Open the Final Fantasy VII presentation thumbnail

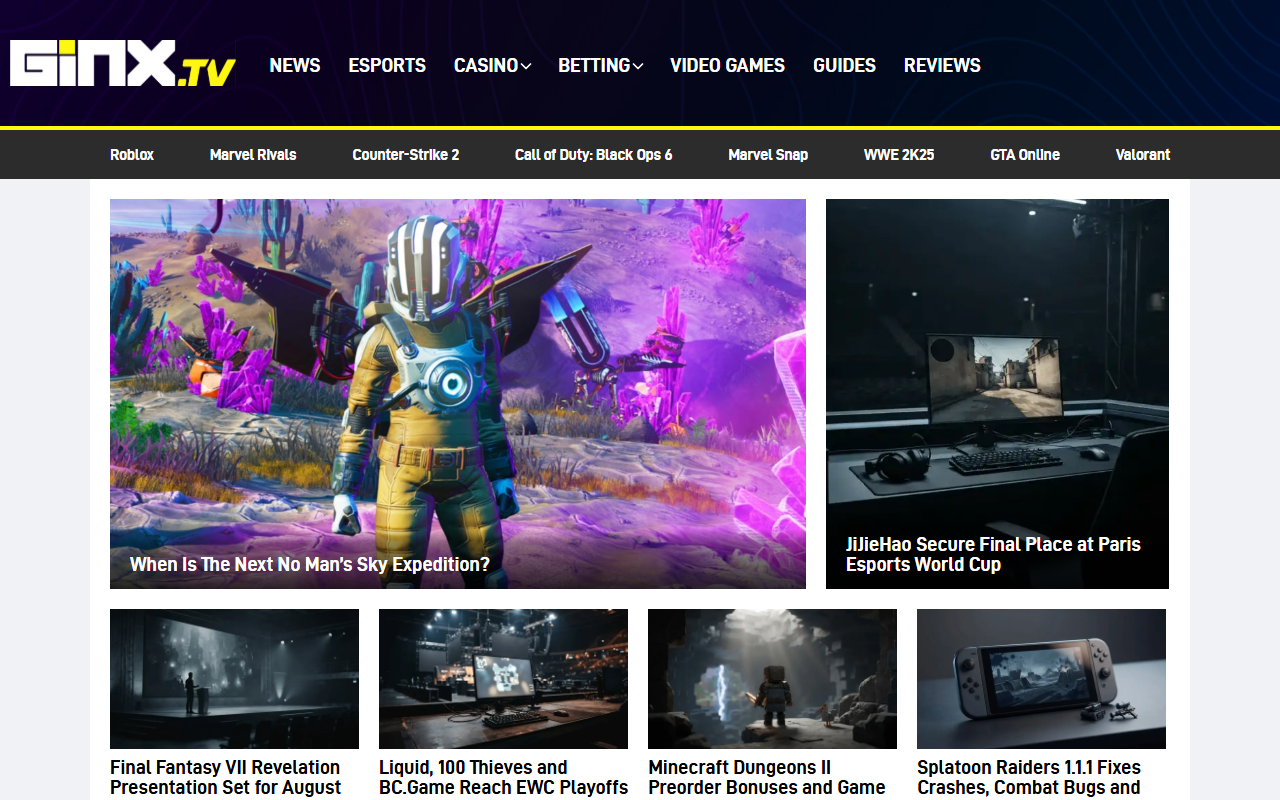tap(234, 679)
